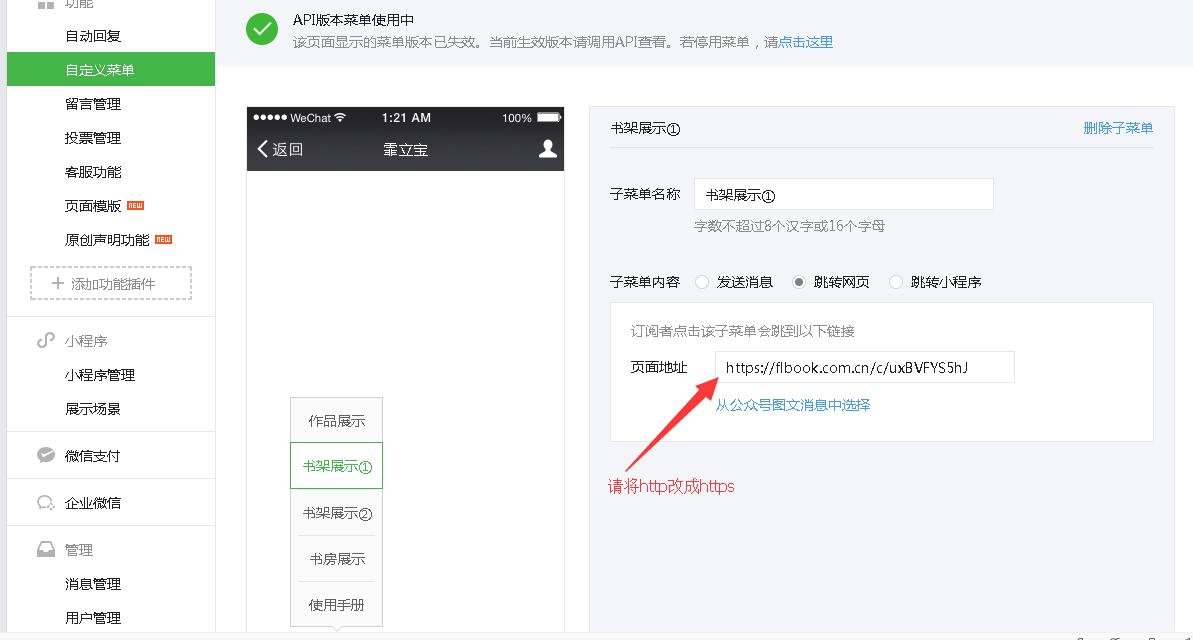
Task: Click the 页面地址 URL input field
Action: click(864, 367)
